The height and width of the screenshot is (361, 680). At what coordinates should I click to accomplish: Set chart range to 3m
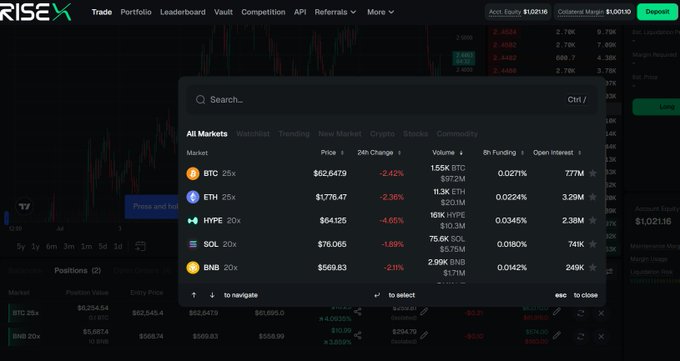[x=69, y=246]
